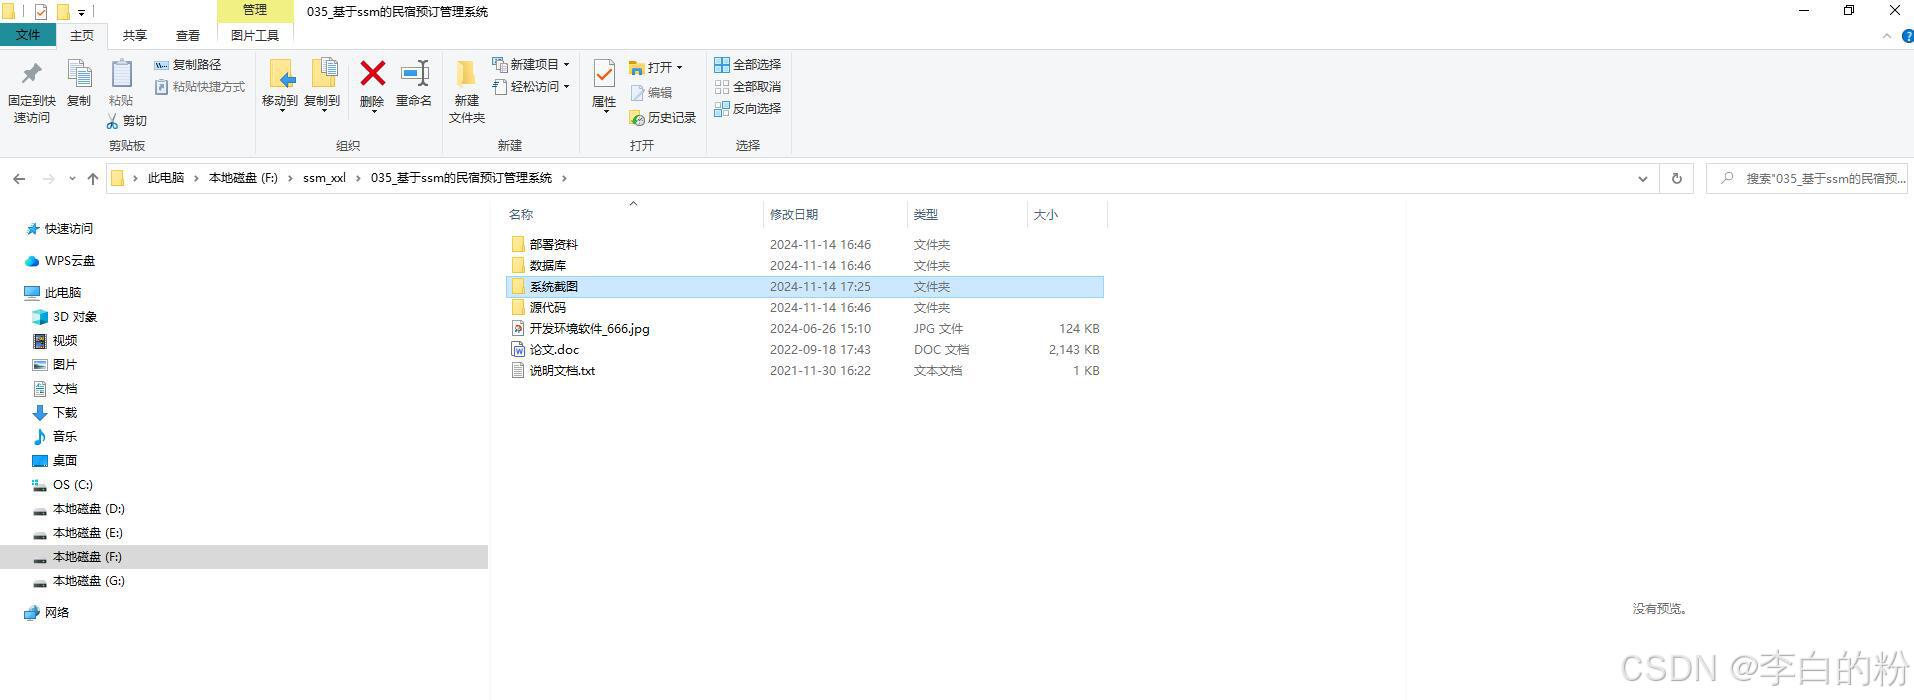The width and height of the screenshot is (1914, 700).
Task: Select file 开发环境软件_666.jpg
Action: click(805, 329)
